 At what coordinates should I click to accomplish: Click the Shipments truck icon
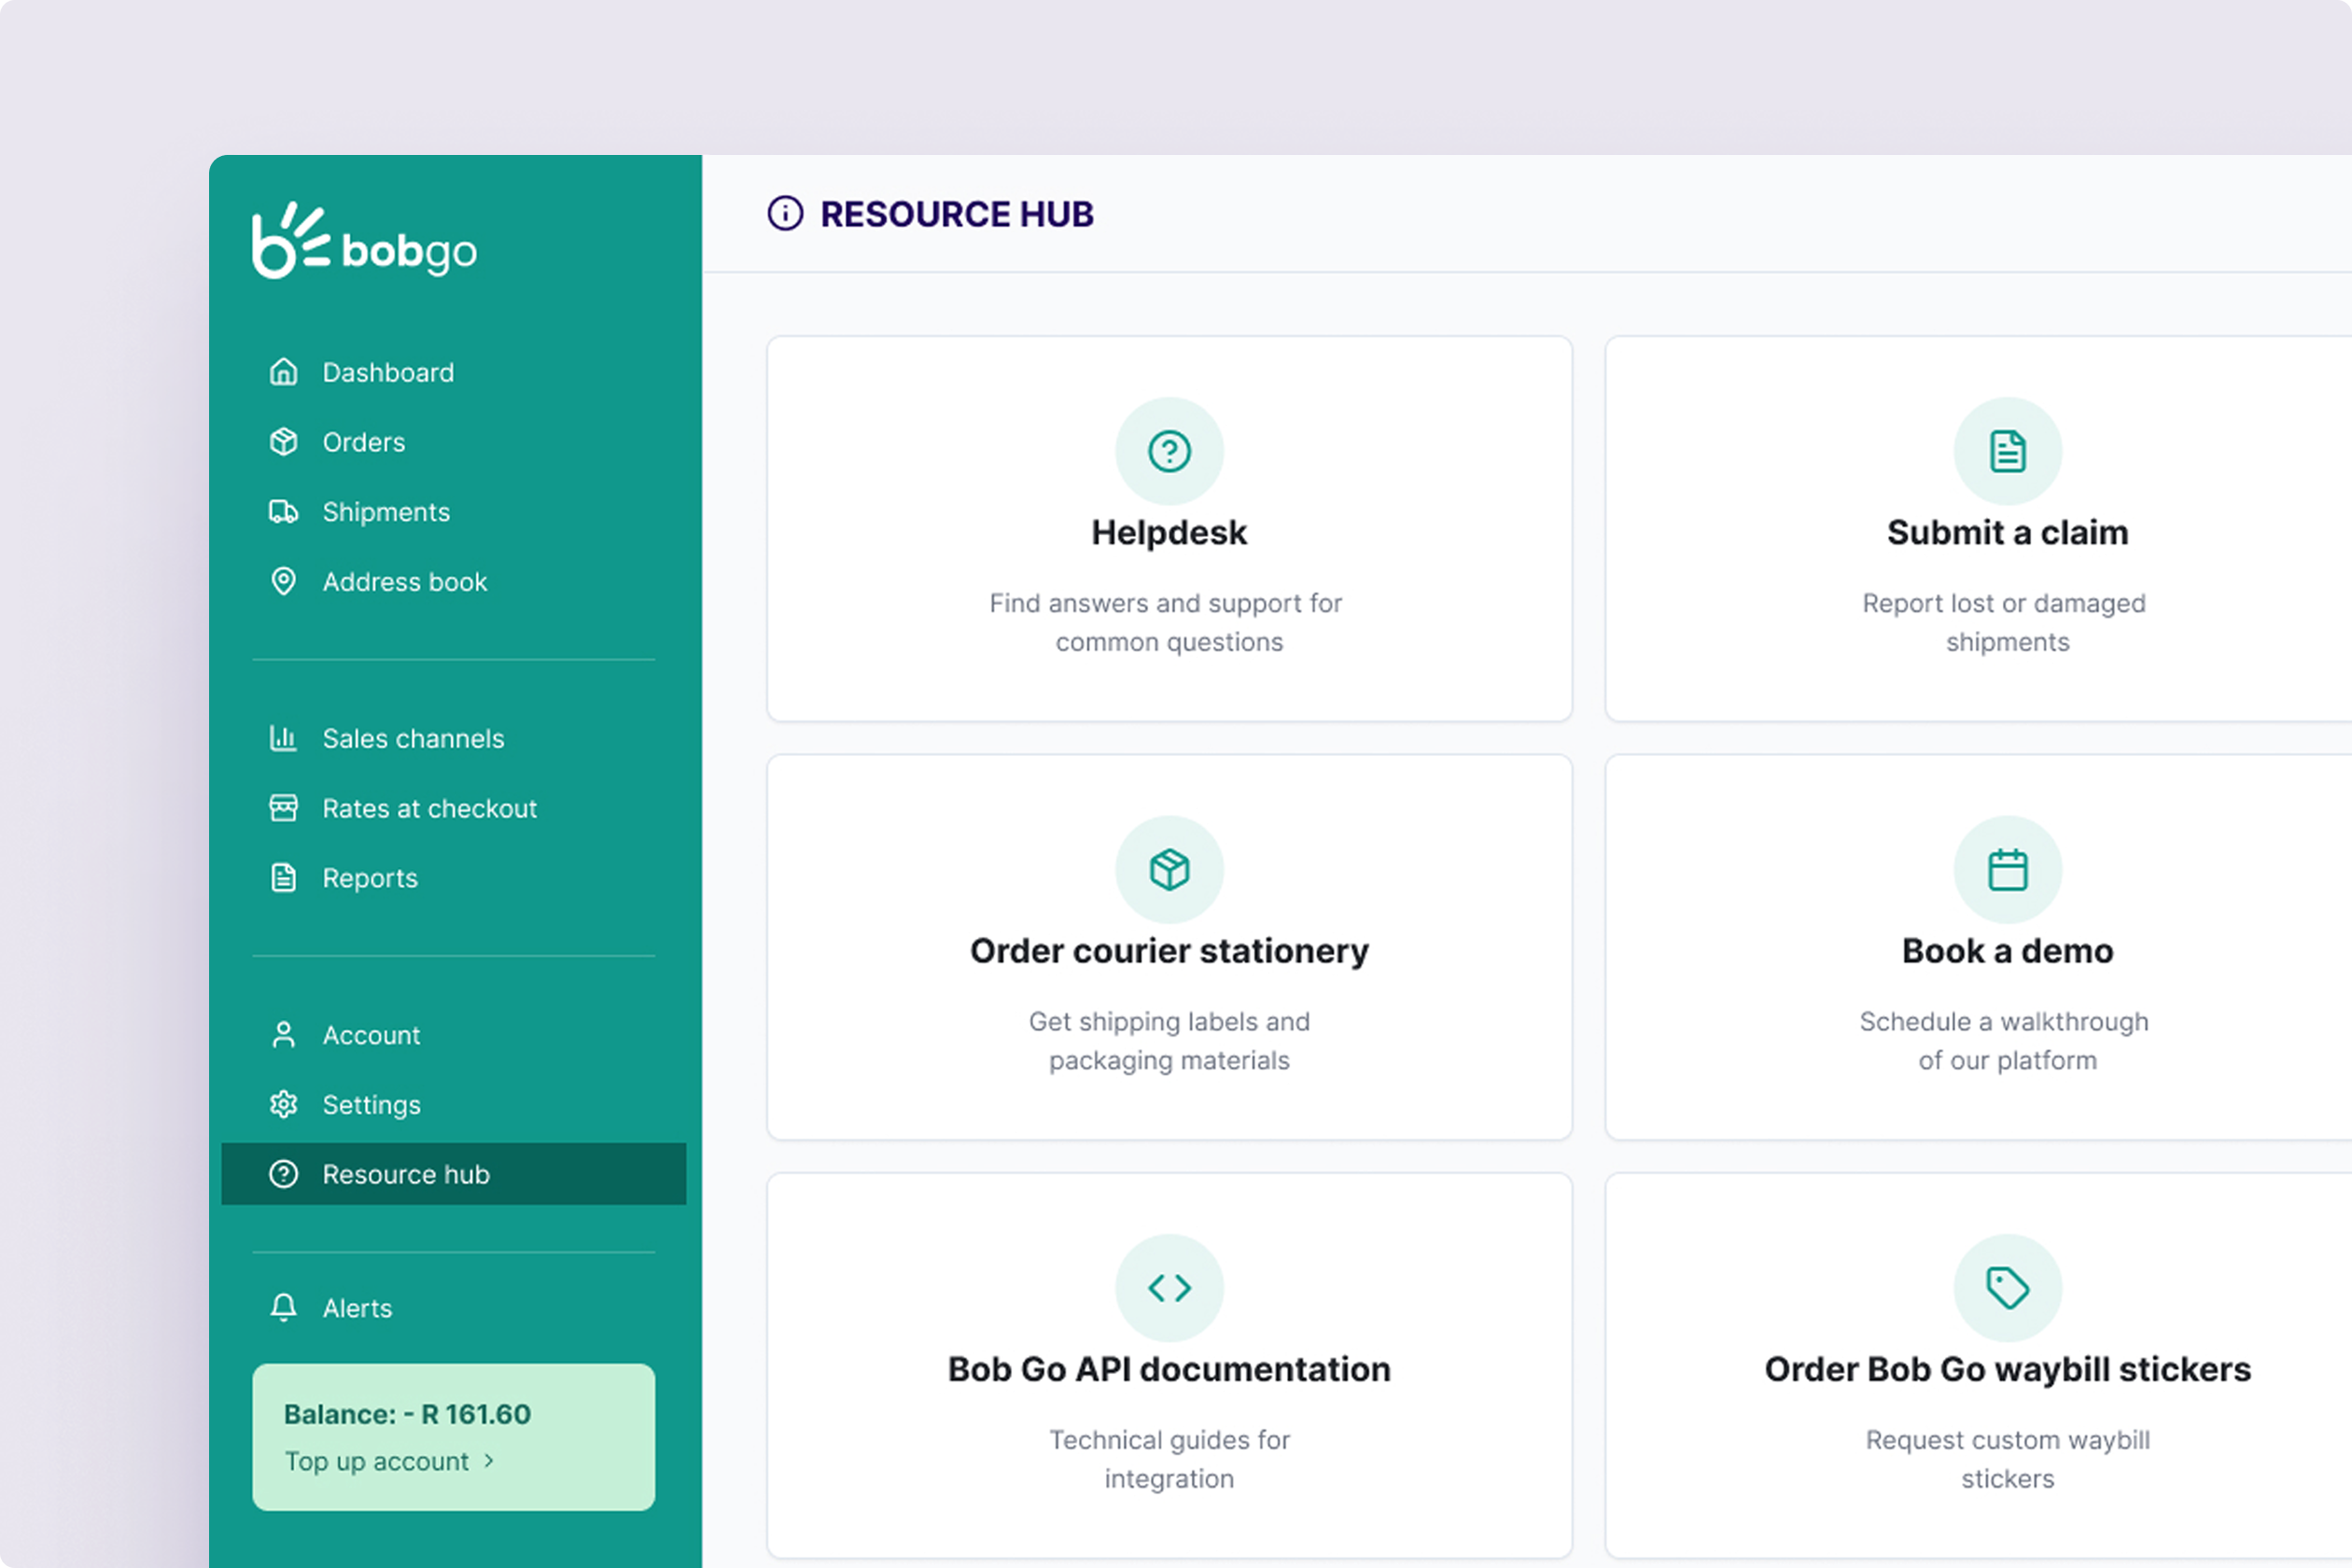click(284, 512)
